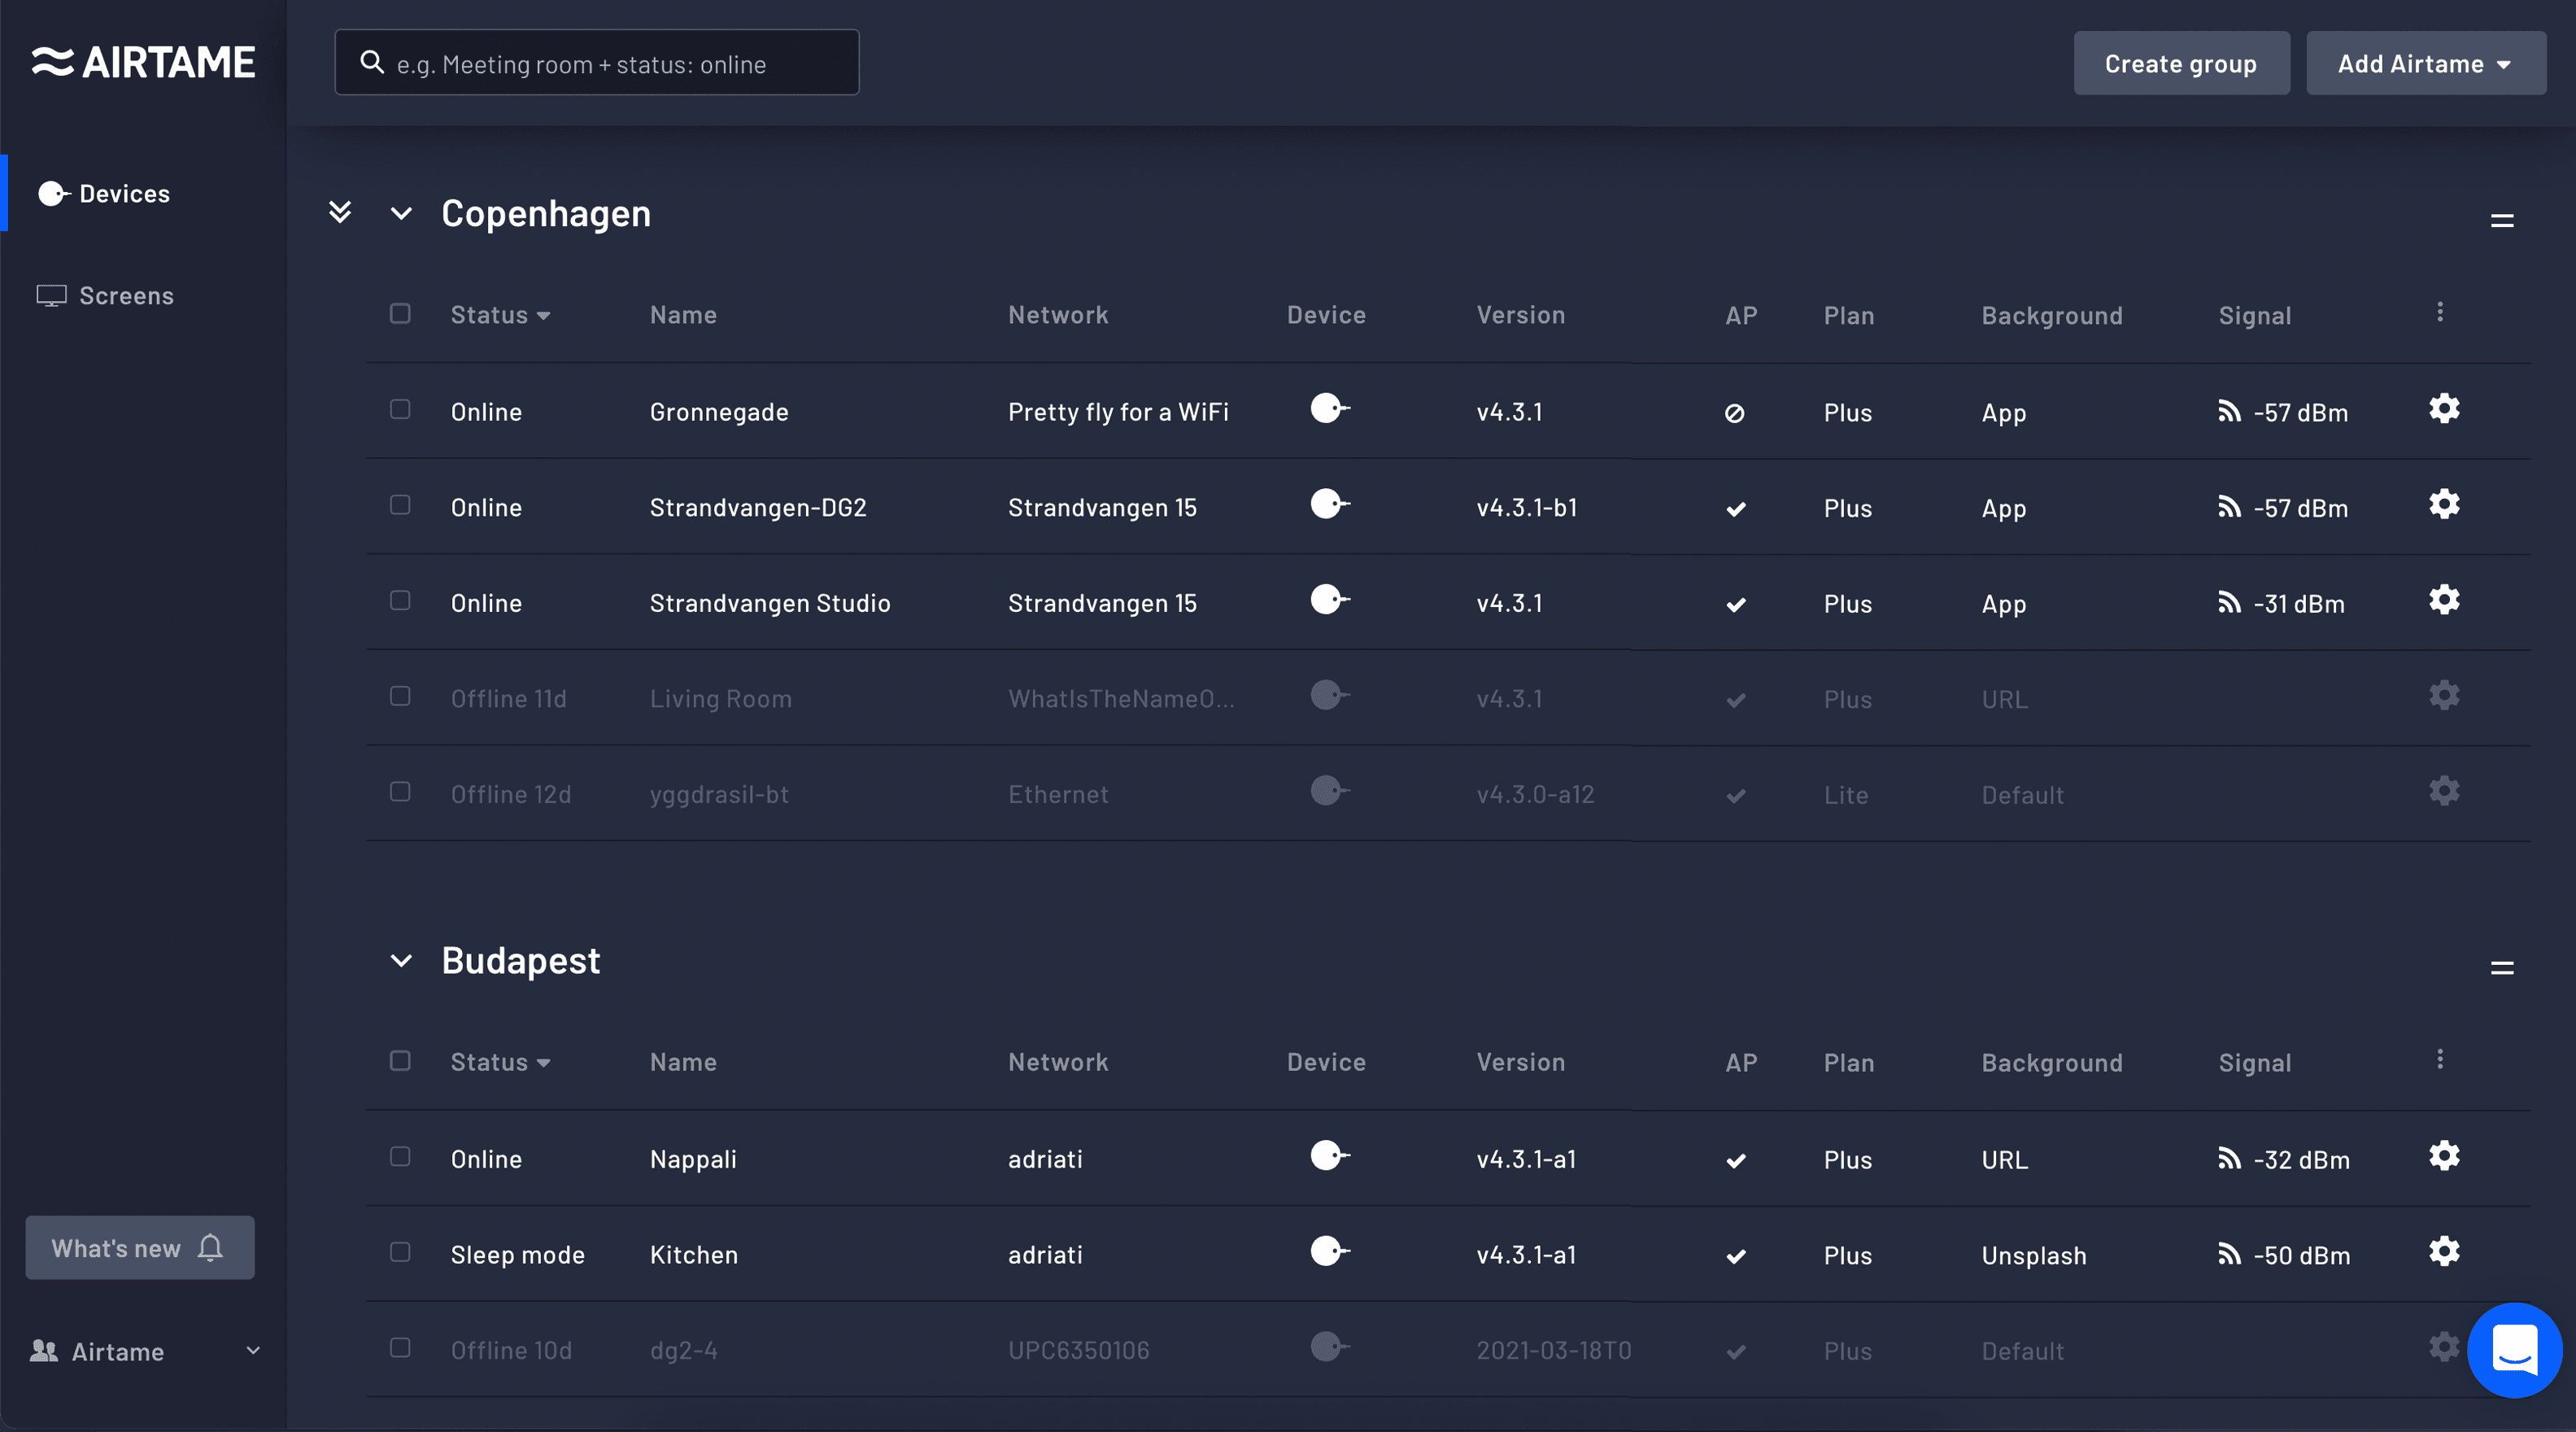Click the Devices menu item in sidebar

tap(124, 190)
